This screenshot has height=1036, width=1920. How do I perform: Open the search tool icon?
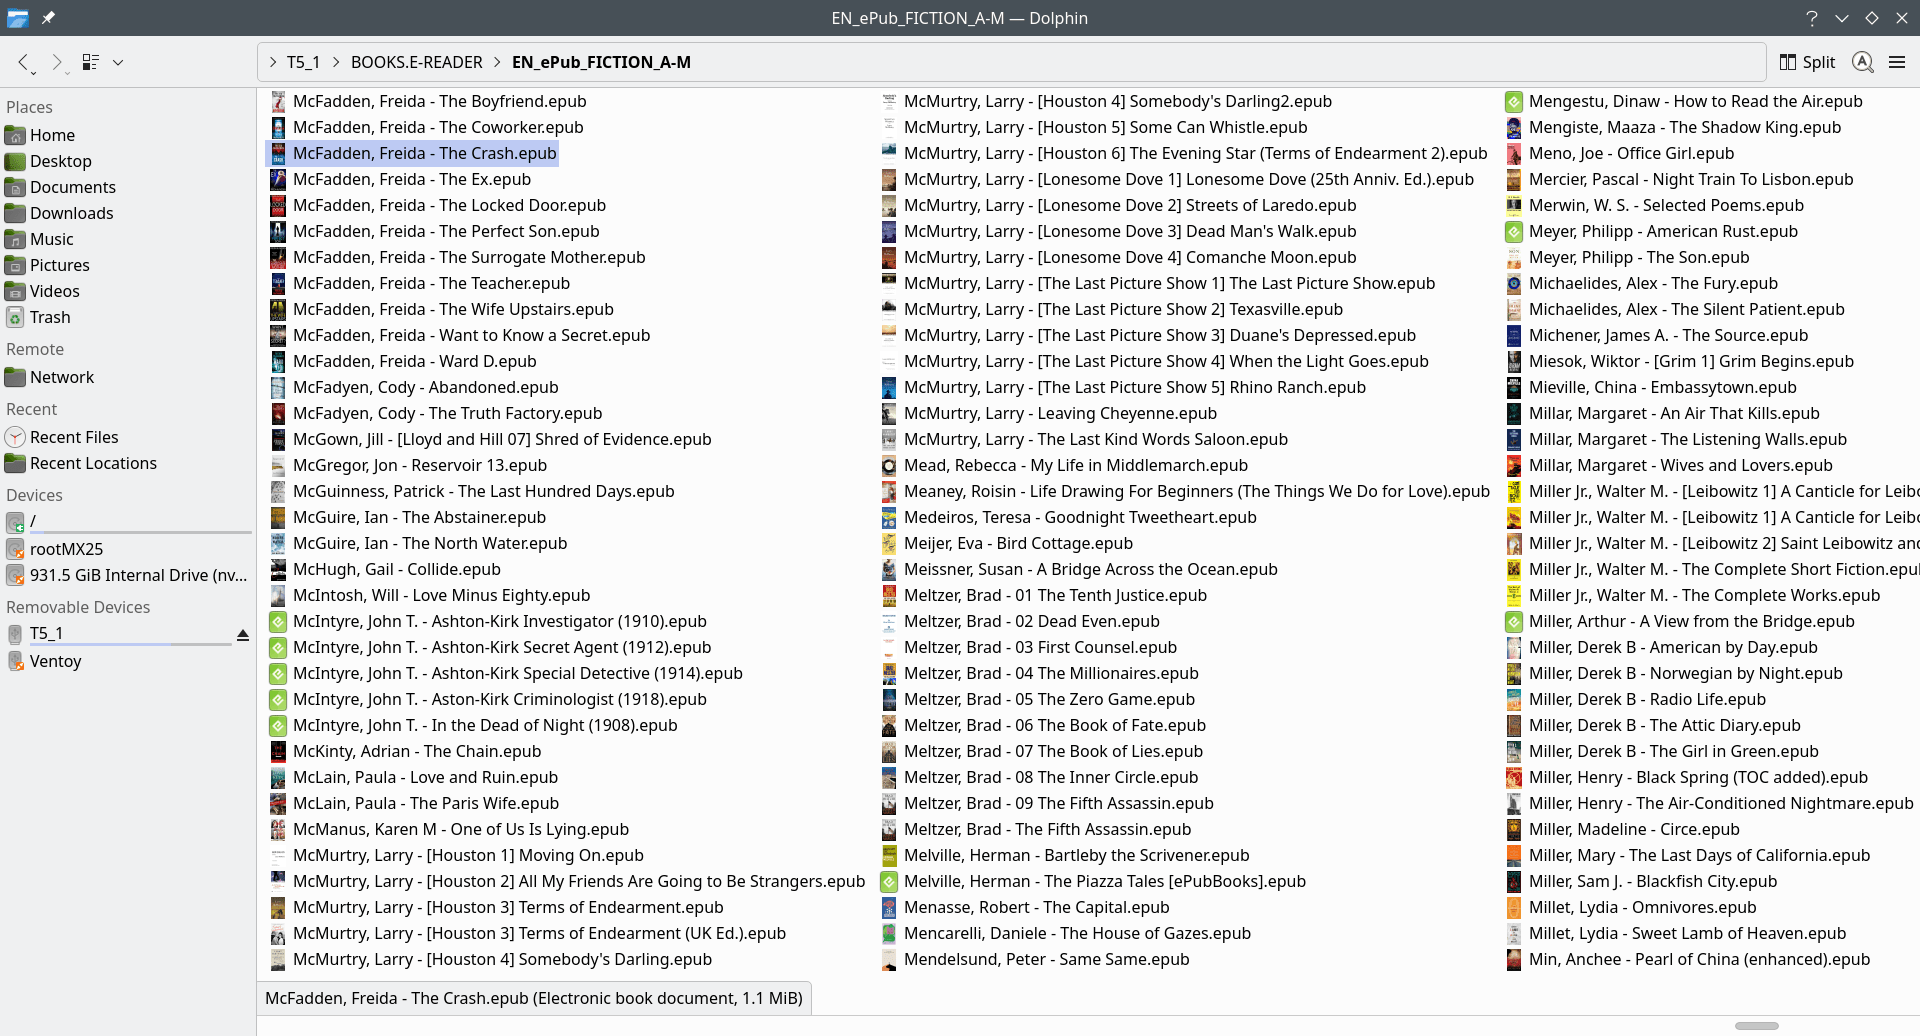[x=1862, y=62]
